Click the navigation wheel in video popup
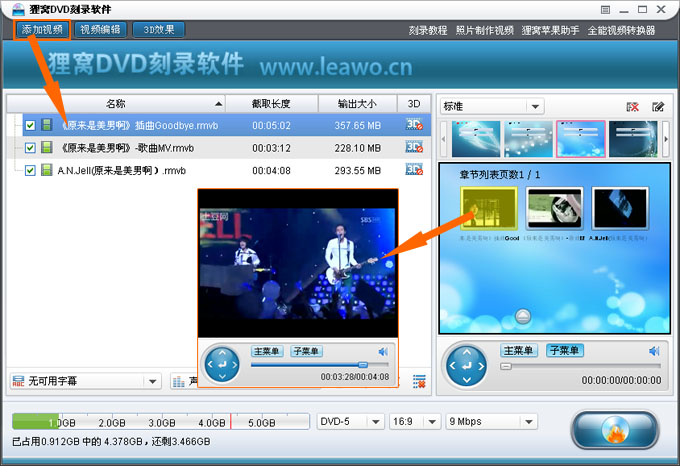 pos(222,365)
